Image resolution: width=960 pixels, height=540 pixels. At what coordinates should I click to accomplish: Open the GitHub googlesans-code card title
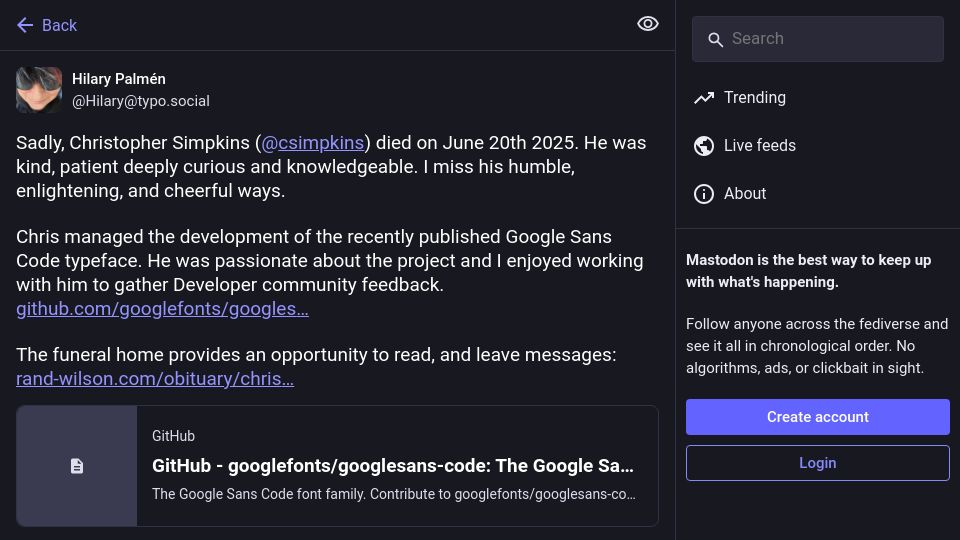[392, 466]
